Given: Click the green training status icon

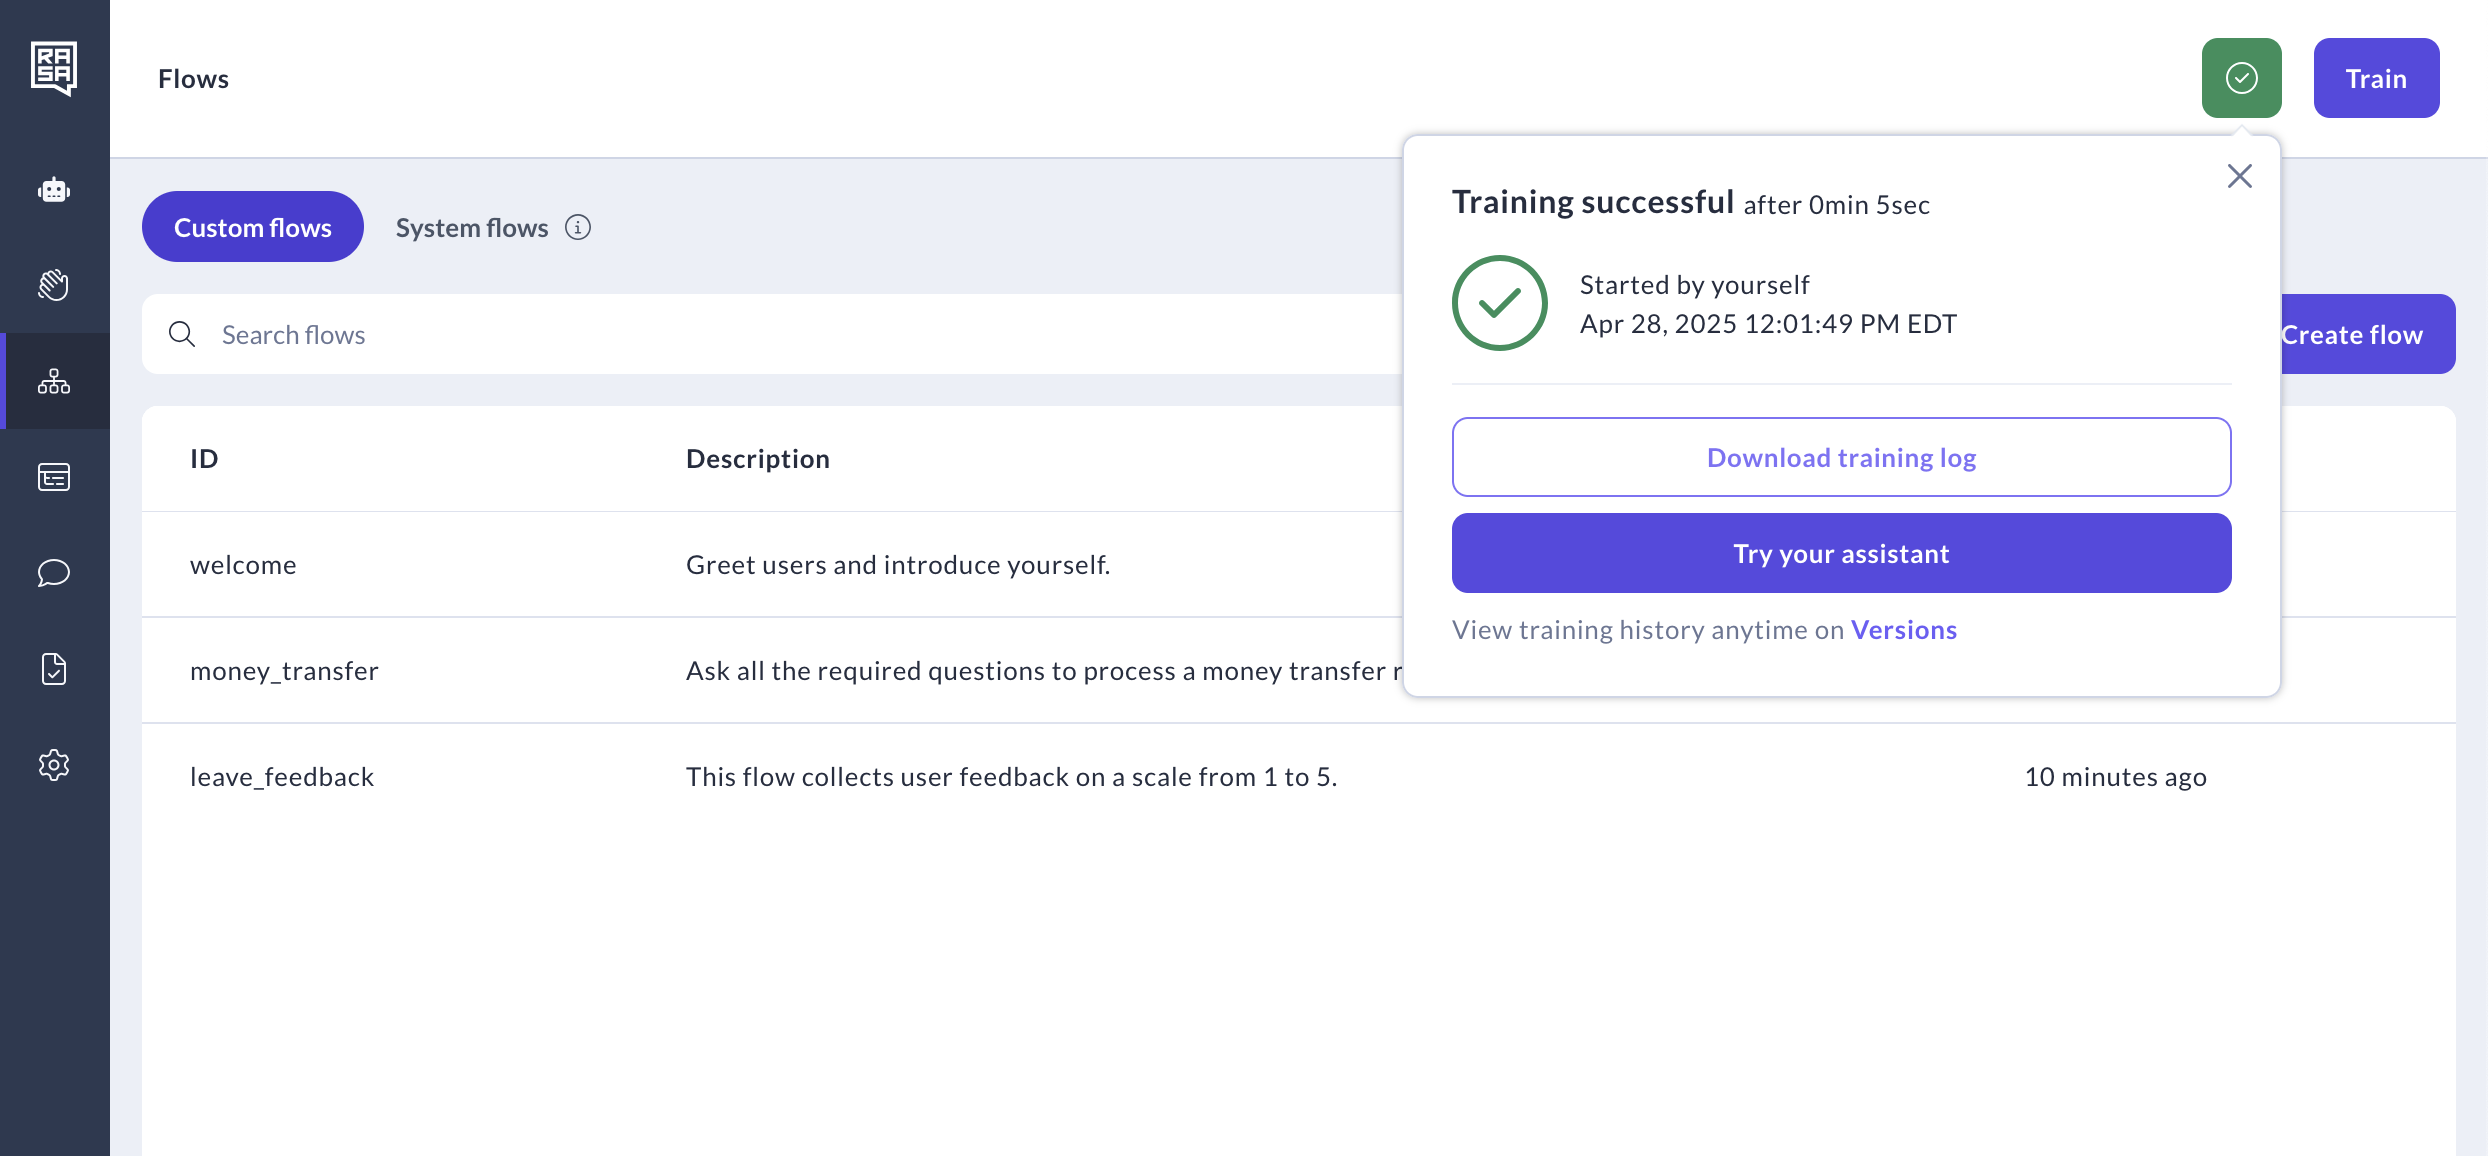Looking at the screenshot, I should pos(2241,78).
